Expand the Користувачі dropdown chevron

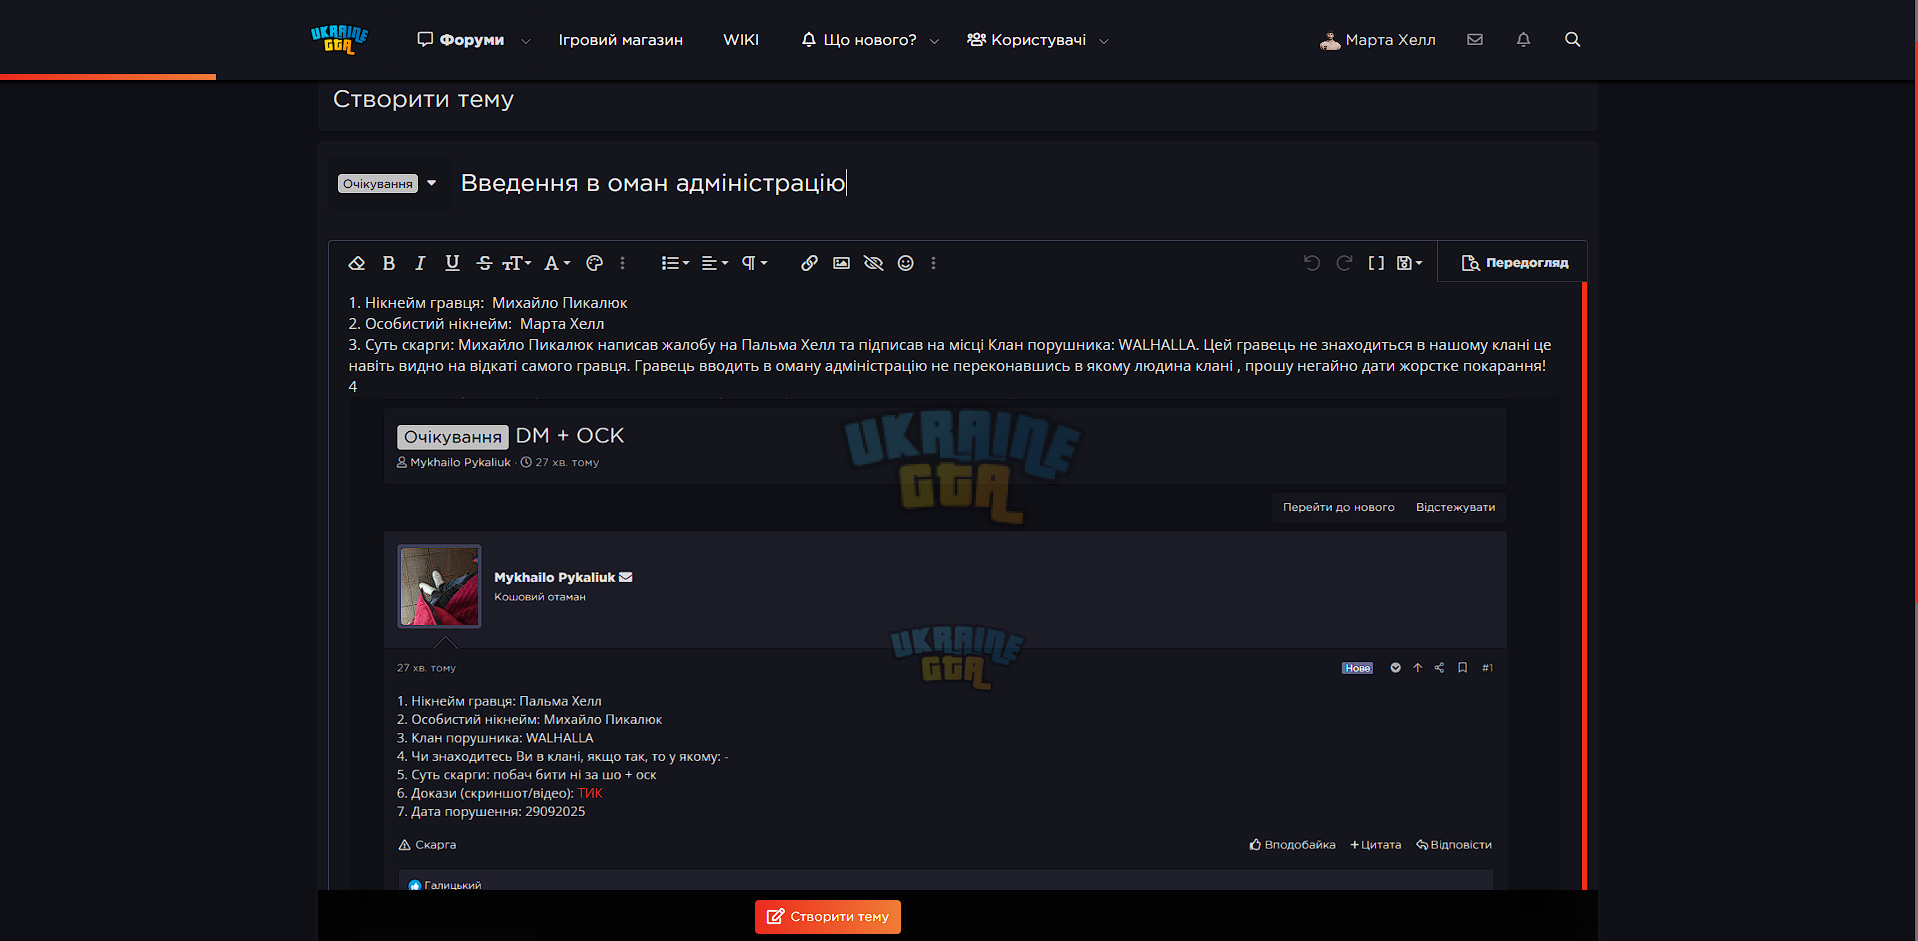(x=1104, y=41)
